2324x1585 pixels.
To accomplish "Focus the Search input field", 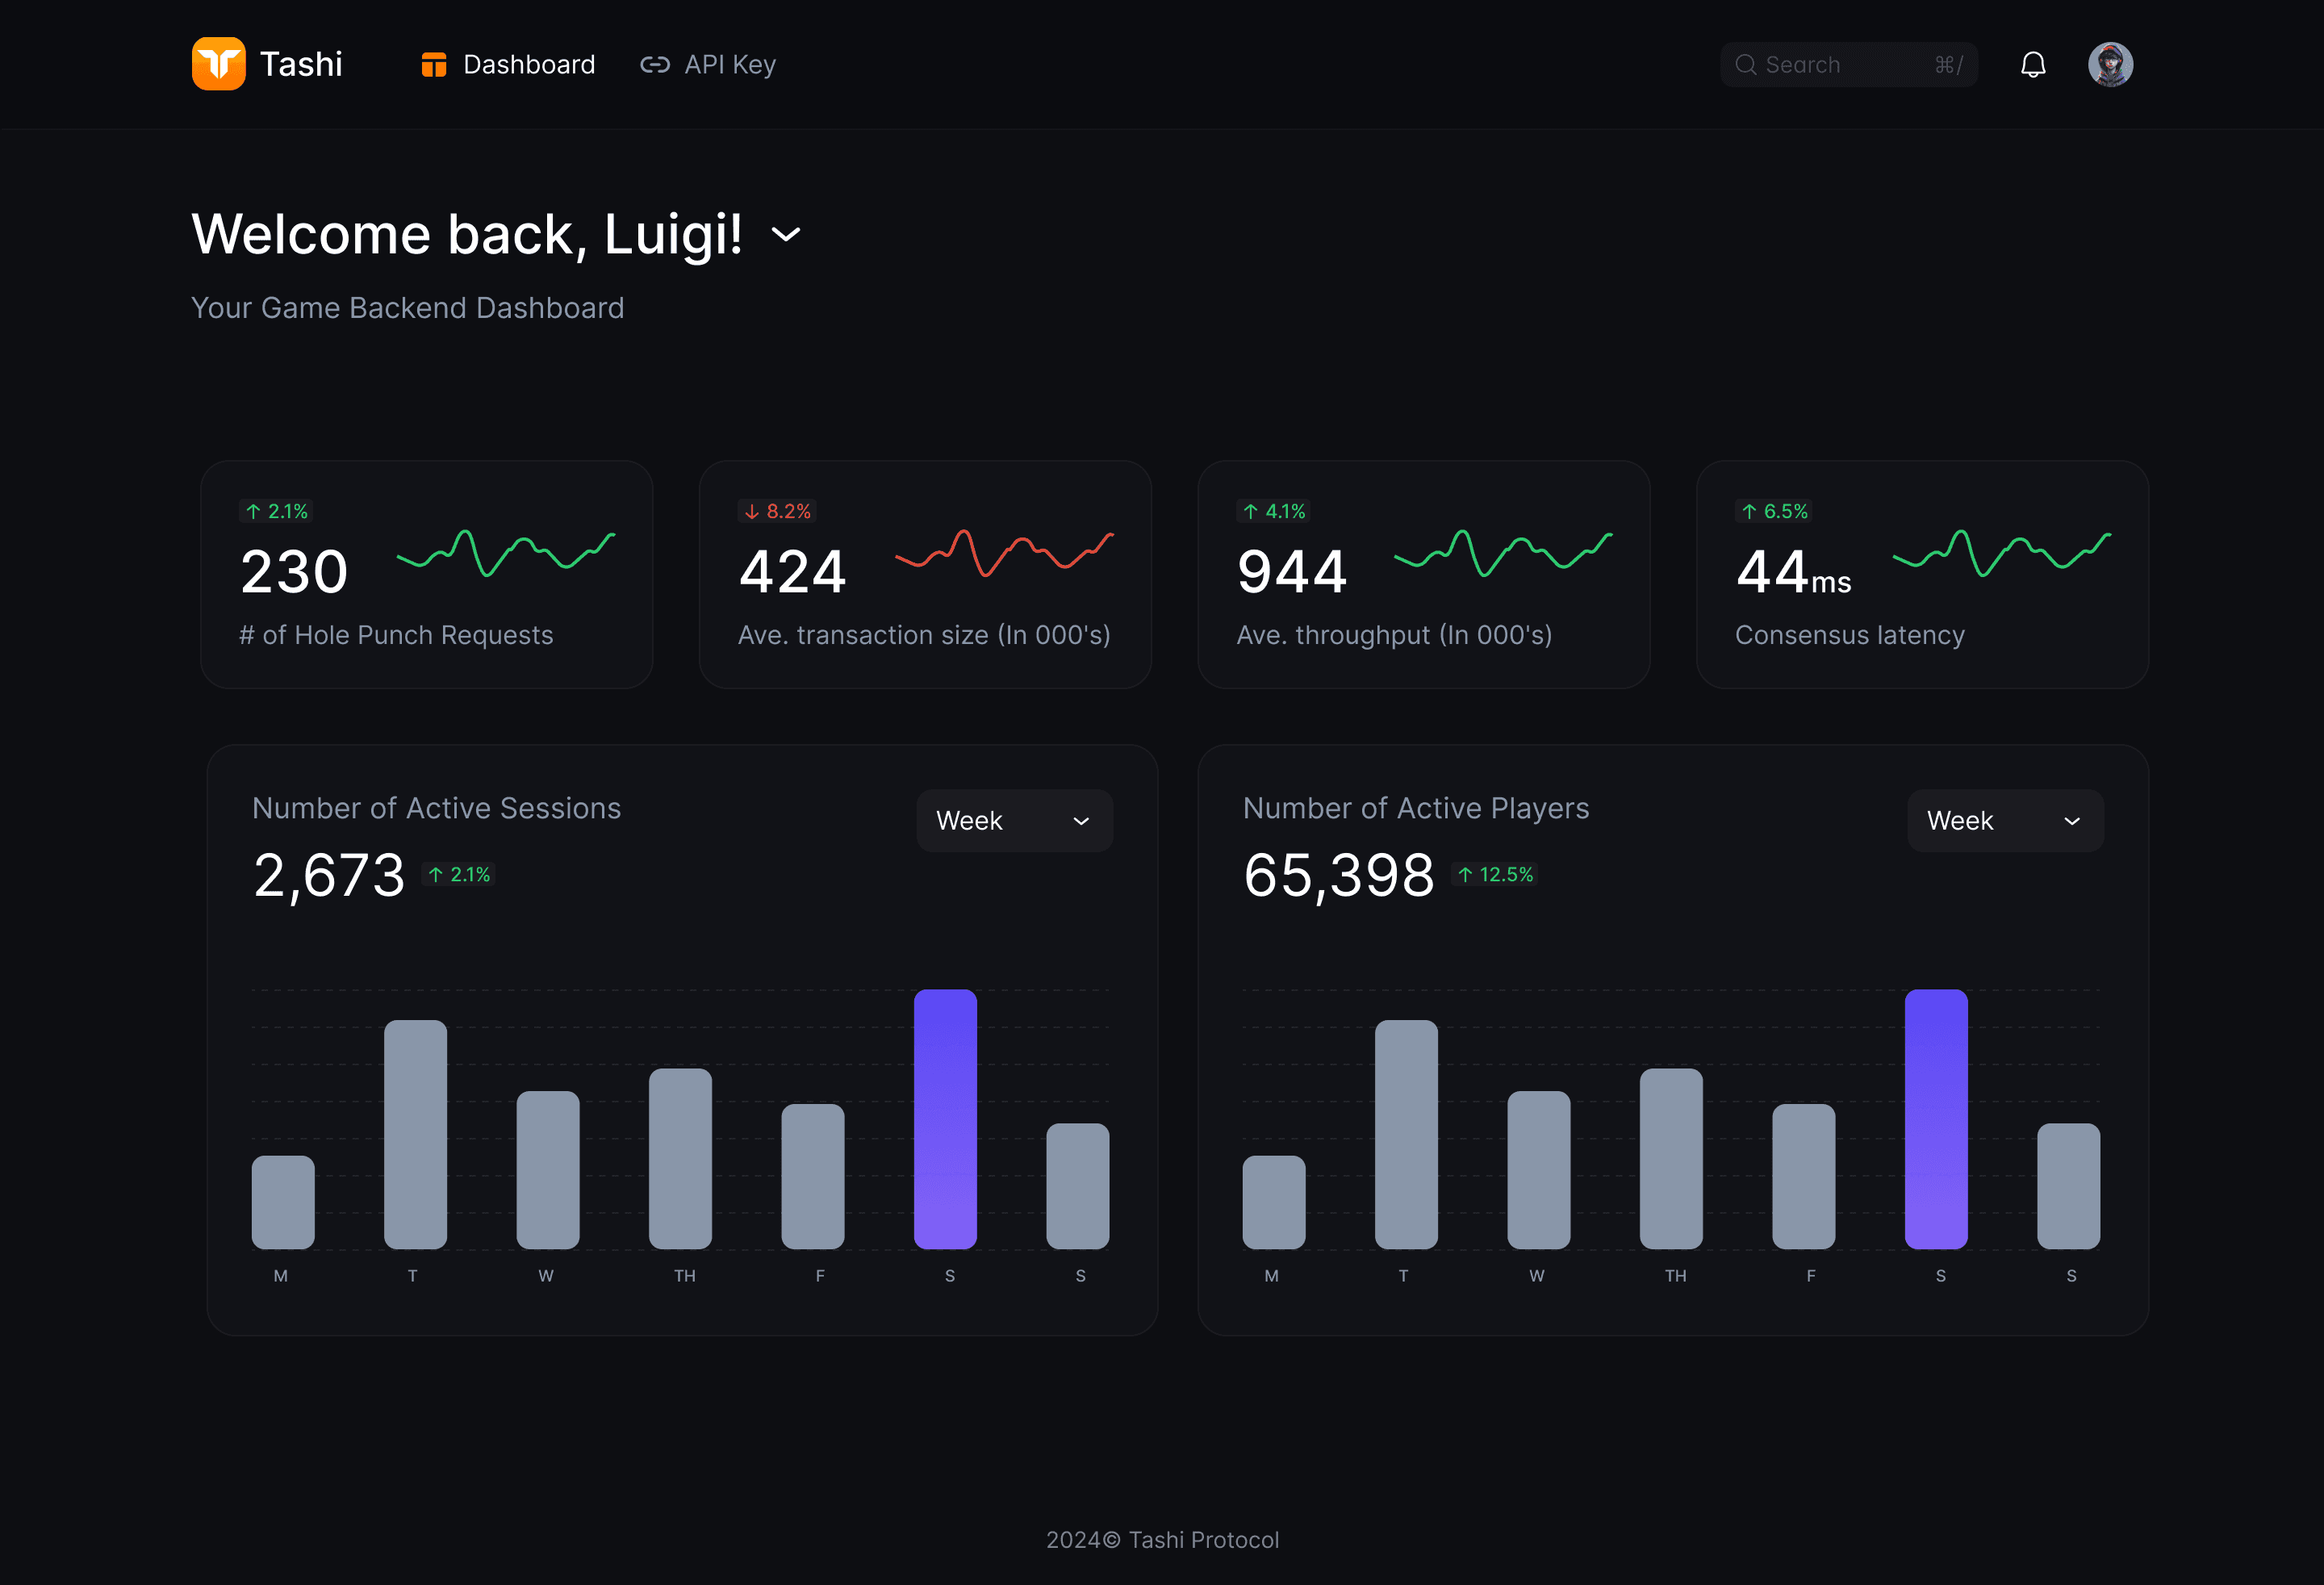I will (1848, 65).
